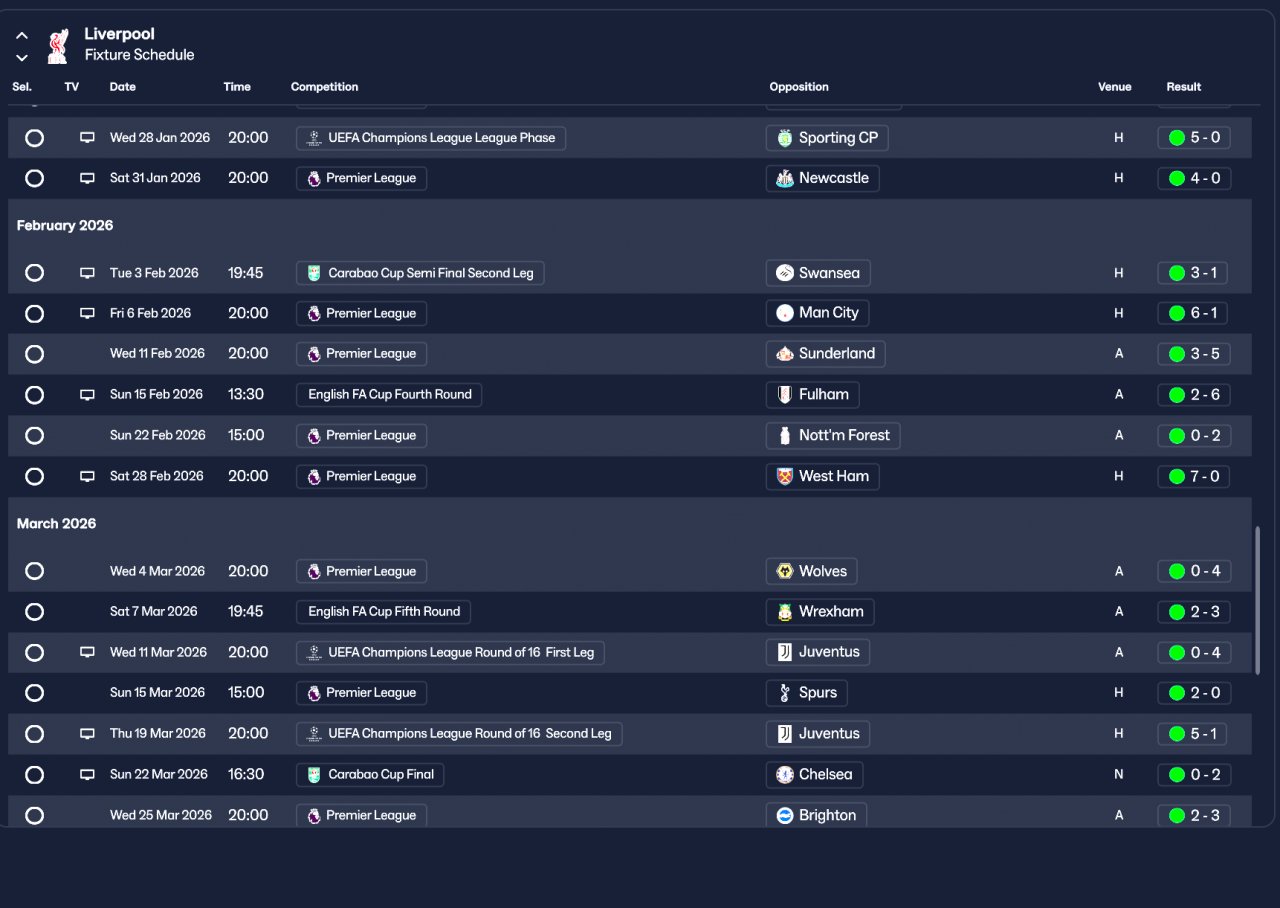Click the Champions League logo in the League Phase row
The image size is (1280, 908).
(x=314, y=138)
